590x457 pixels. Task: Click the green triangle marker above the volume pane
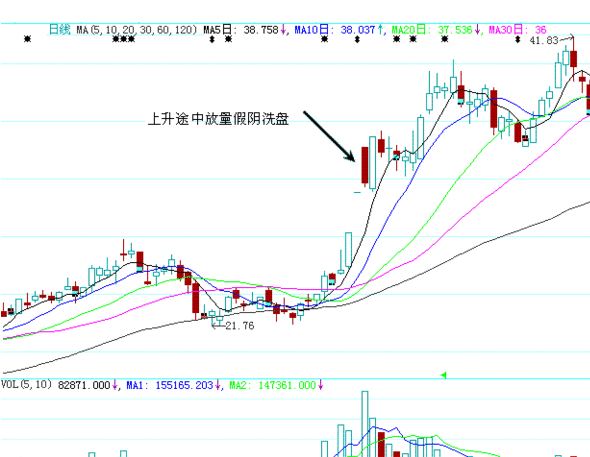pyautogui.click(x=444, y=375)
